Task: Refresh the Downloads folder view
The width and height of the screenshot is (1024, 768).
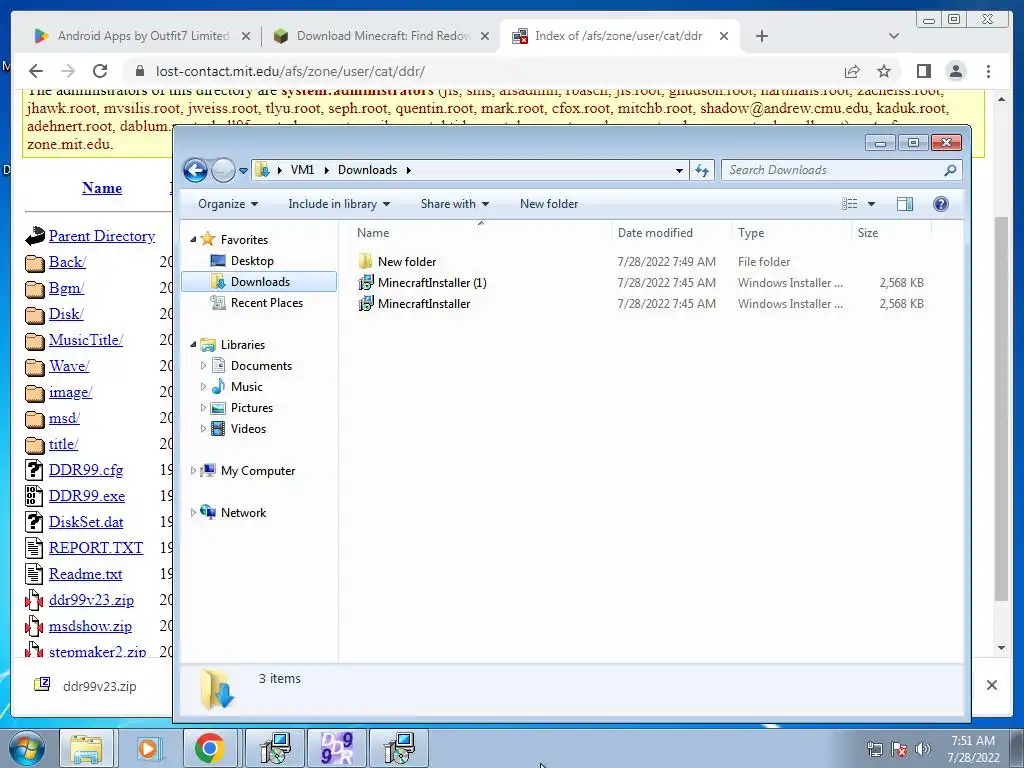Action: (x=702, y=170)
